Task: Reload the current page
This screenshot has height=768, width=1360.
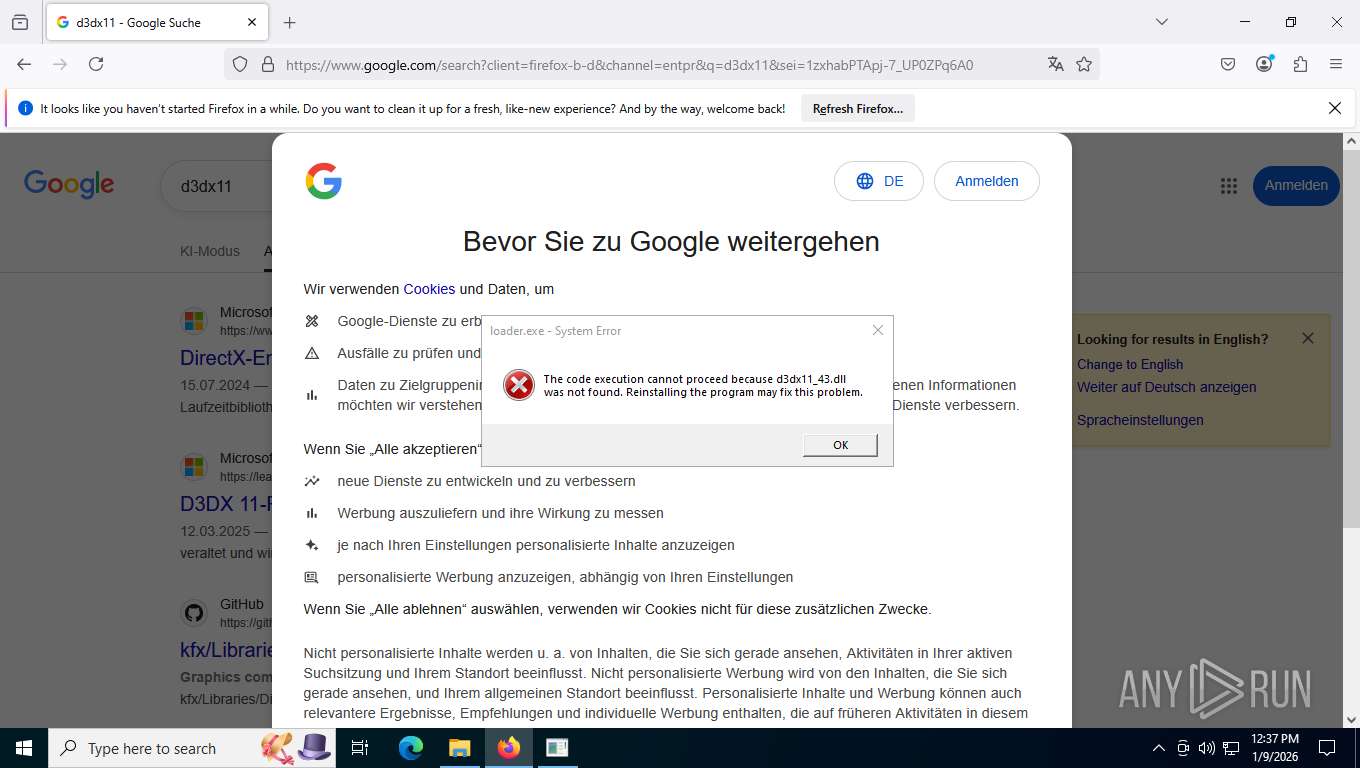Action: tap(96, 64)
